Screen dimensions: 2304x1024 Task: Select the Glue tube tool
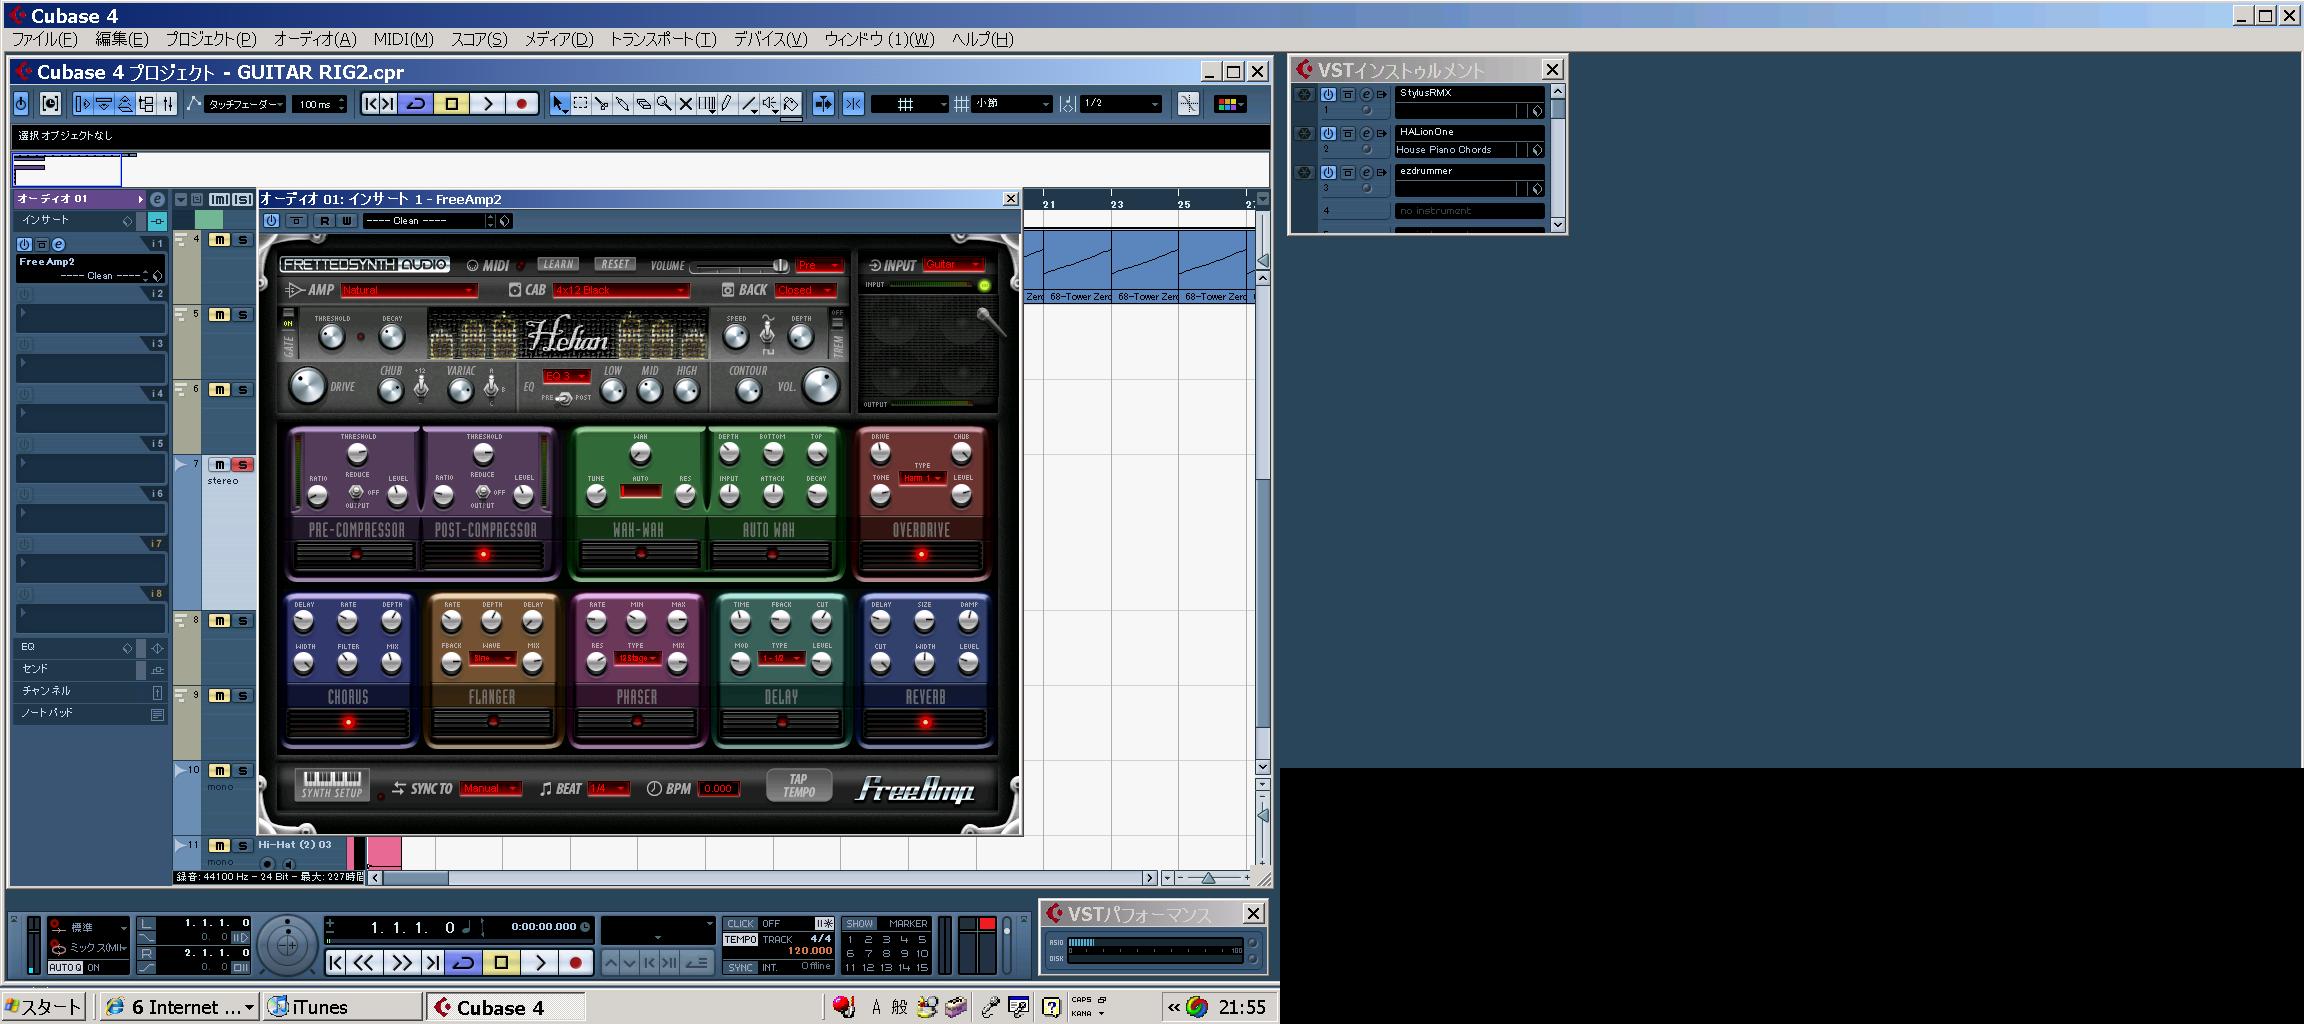pos(622,103)
